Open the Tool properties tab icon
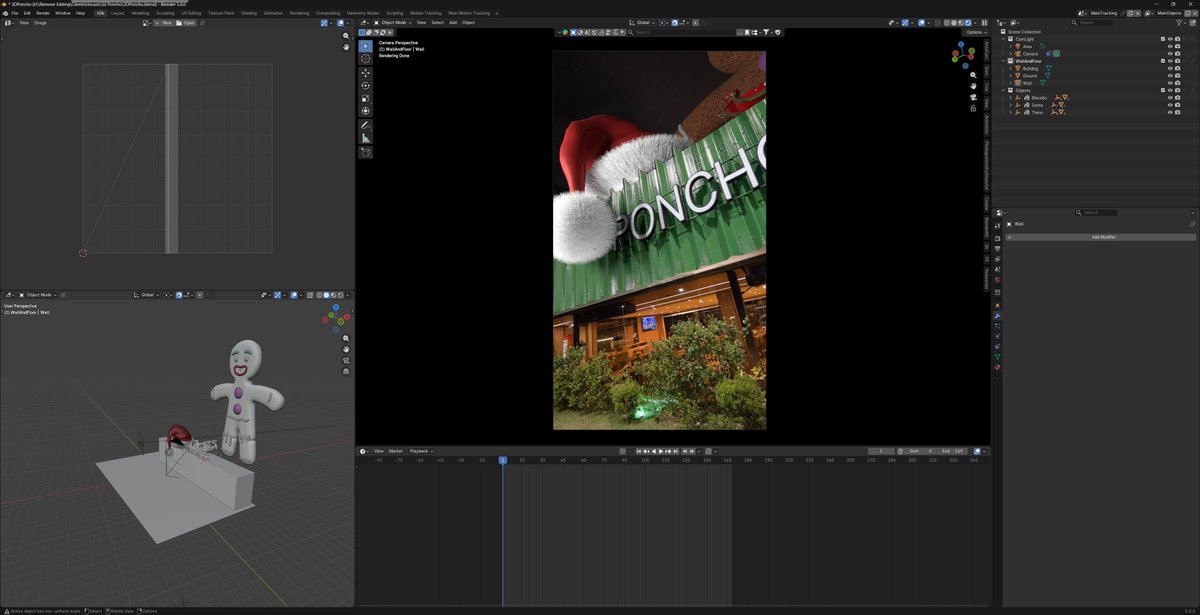 coord(997,227)
